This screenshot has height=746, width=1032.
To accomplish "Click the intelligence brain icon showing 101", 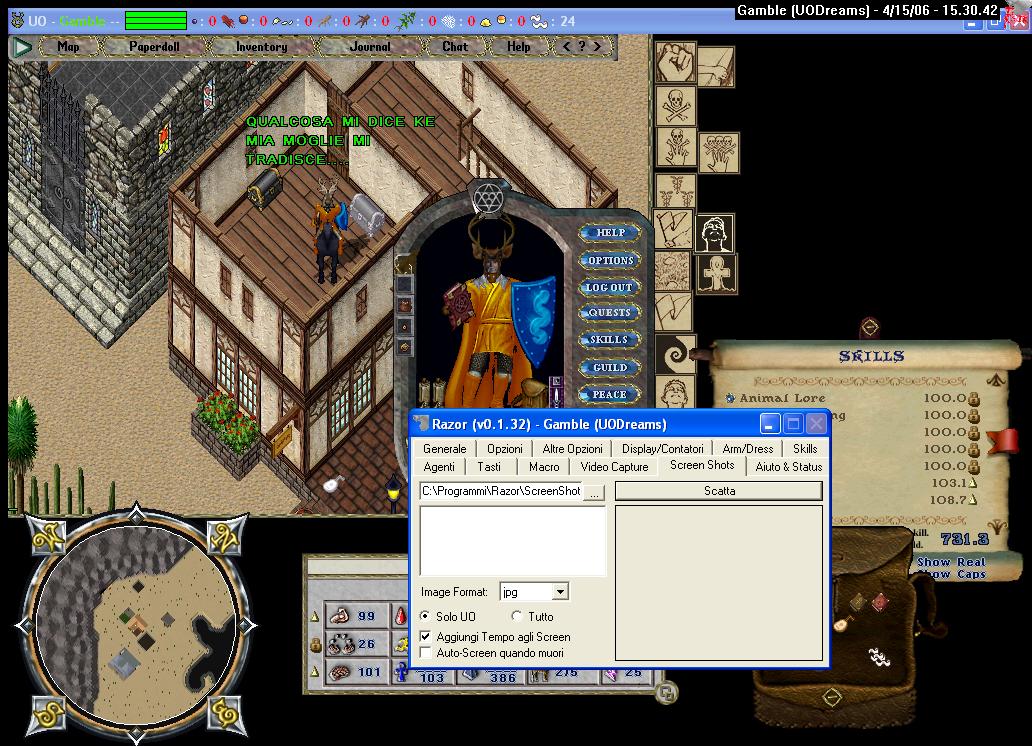I will [340, 672].
